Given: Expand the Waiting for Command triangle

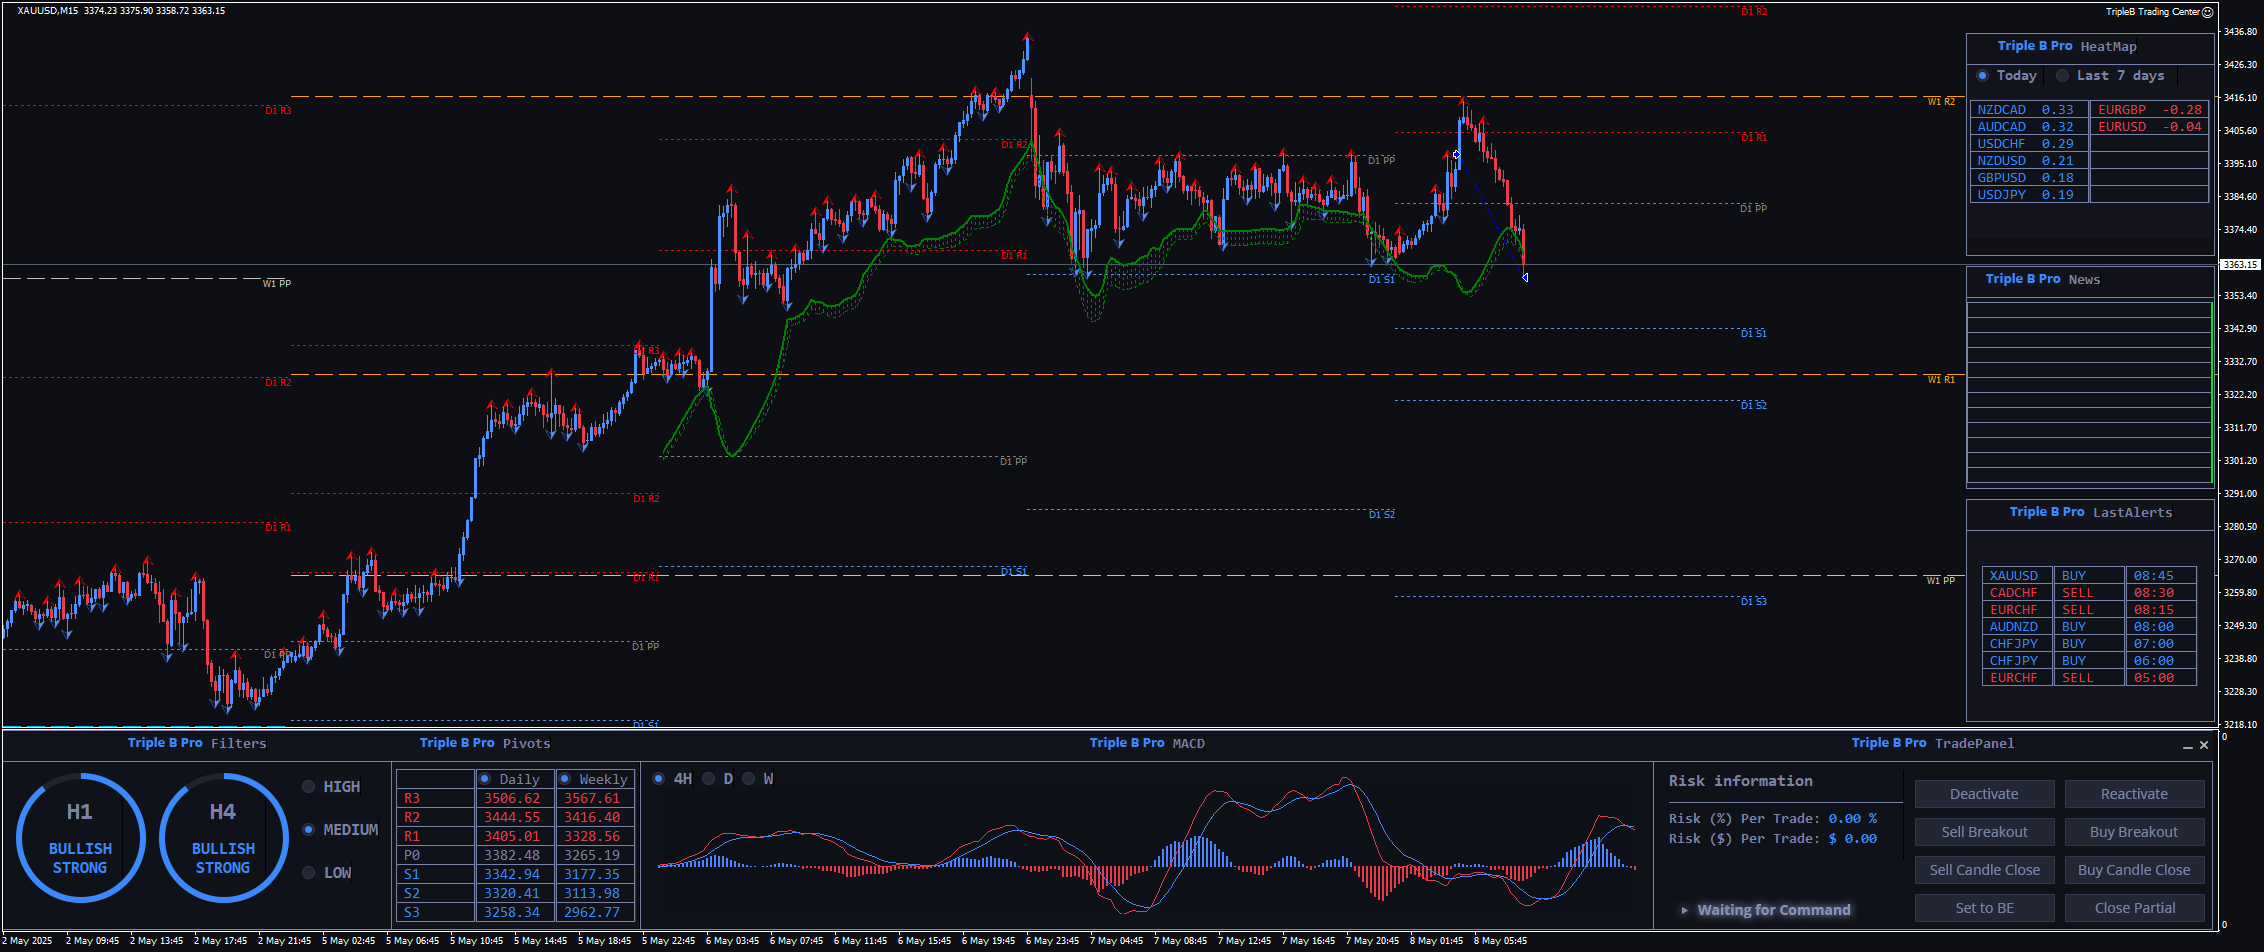Looking at the screenshot, I should [1685, 910].
